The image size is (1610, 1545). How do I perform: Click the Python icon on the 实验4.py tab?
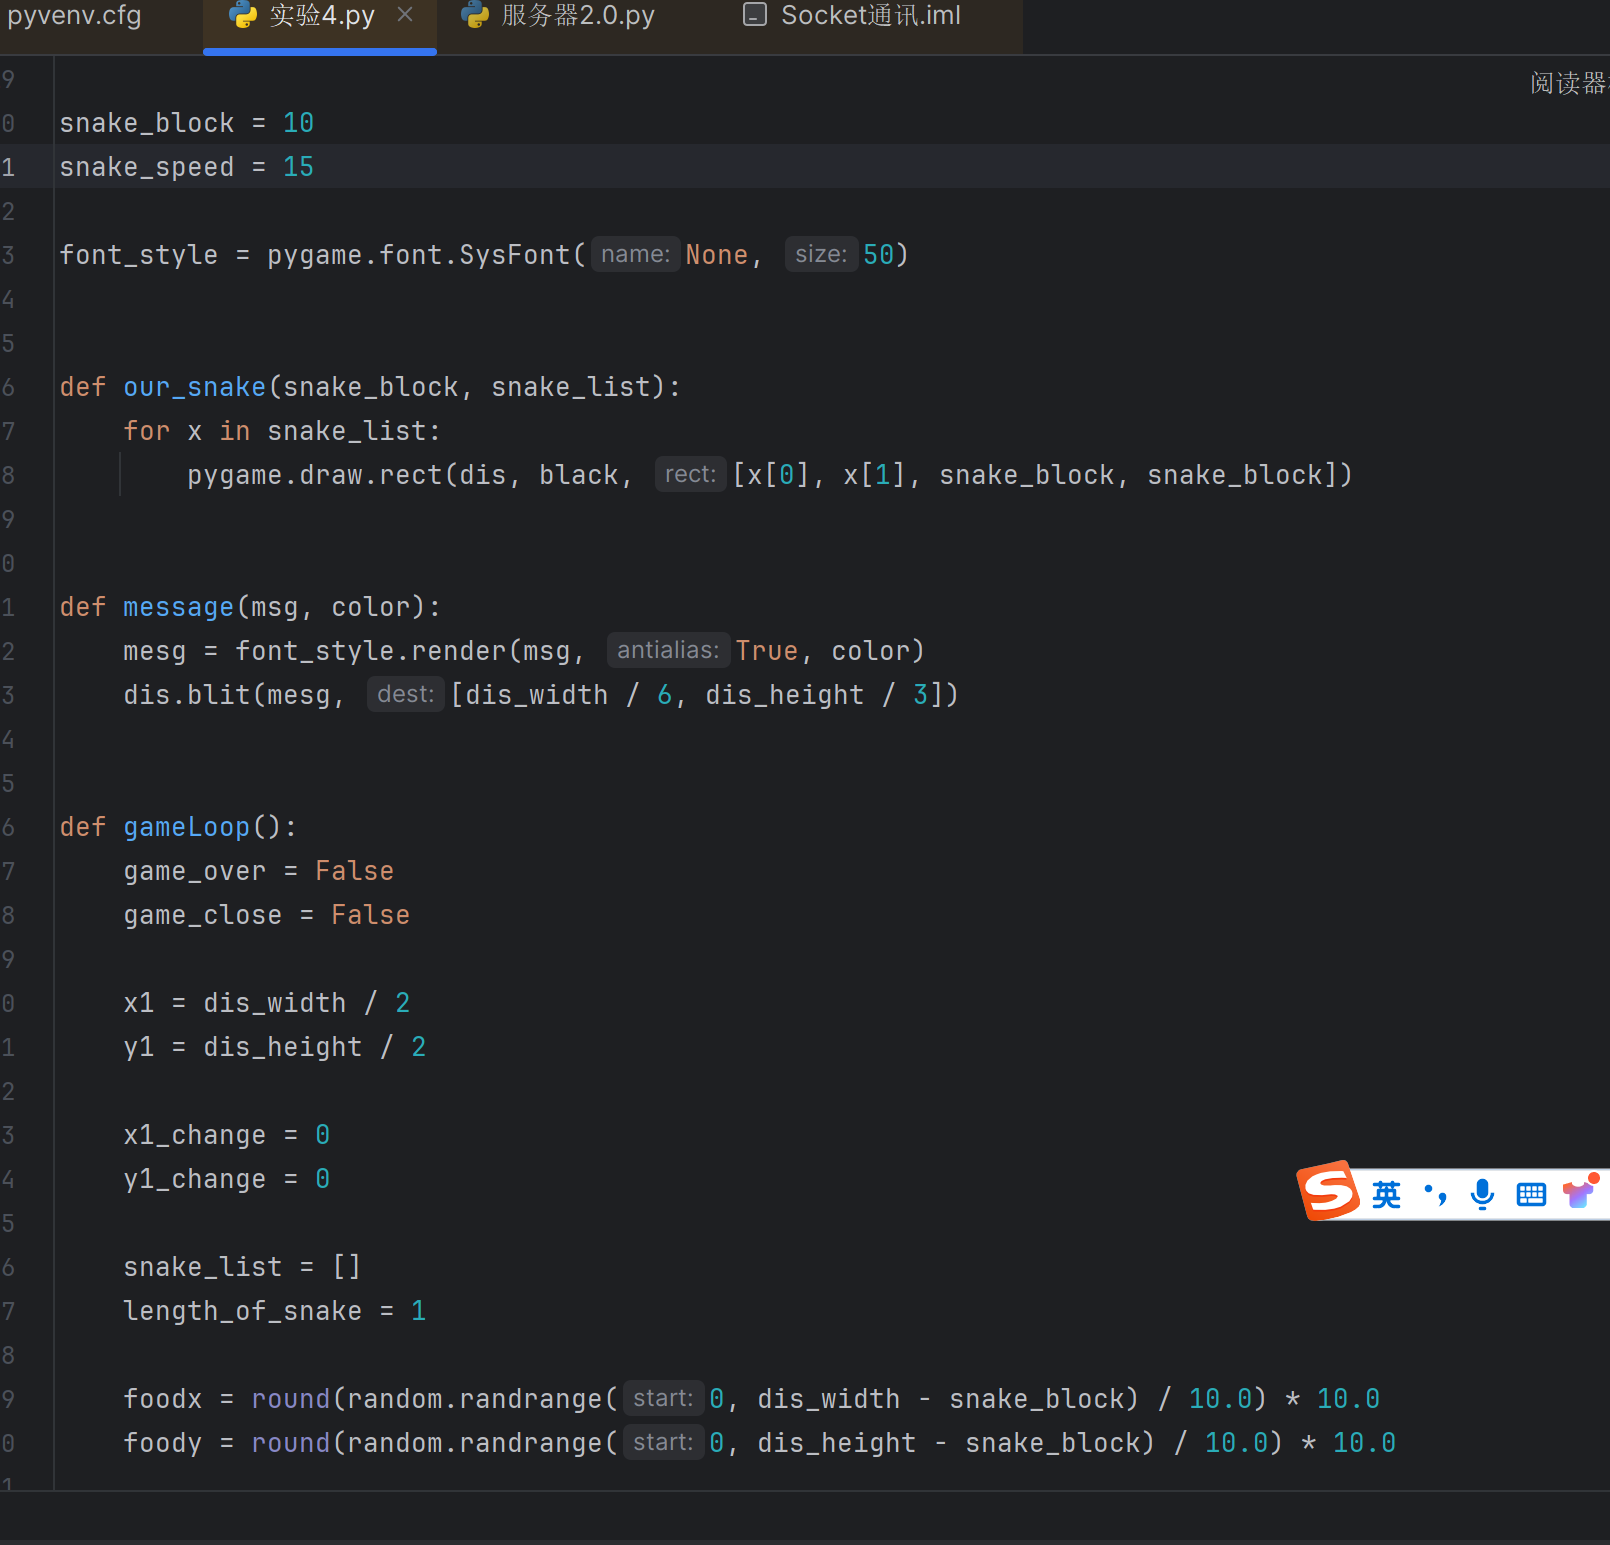click(x=243, y=15)
